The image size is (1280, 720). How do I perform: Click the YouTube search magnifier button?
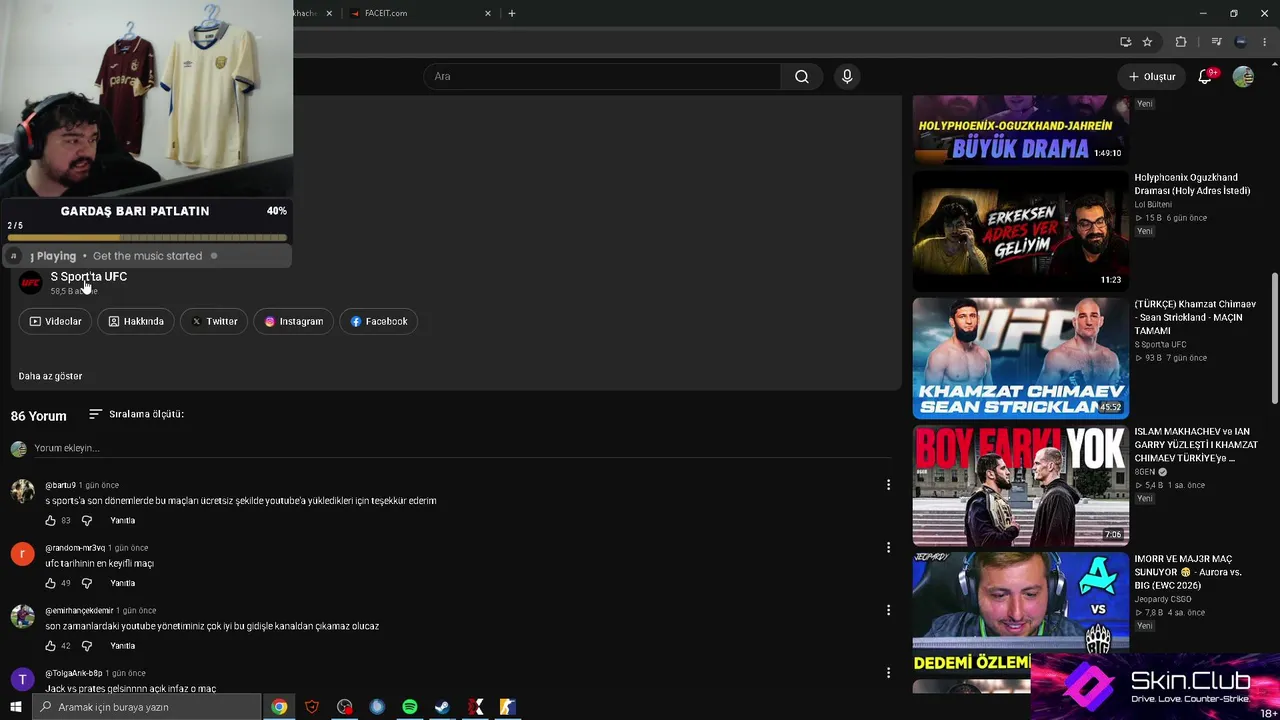801,77
